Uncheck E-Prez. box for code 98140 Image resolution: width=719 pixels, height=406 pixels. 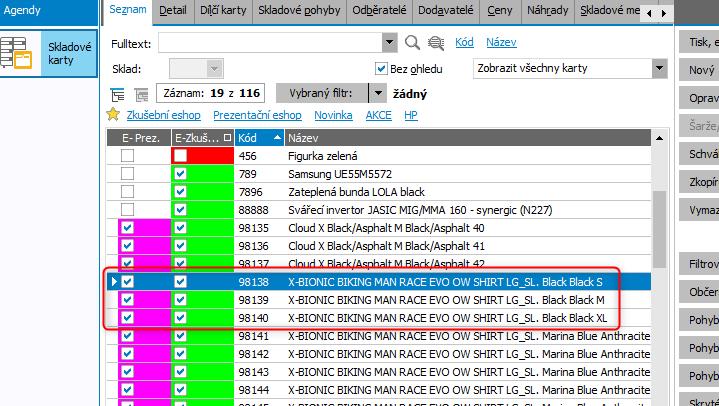pos(127,317)
